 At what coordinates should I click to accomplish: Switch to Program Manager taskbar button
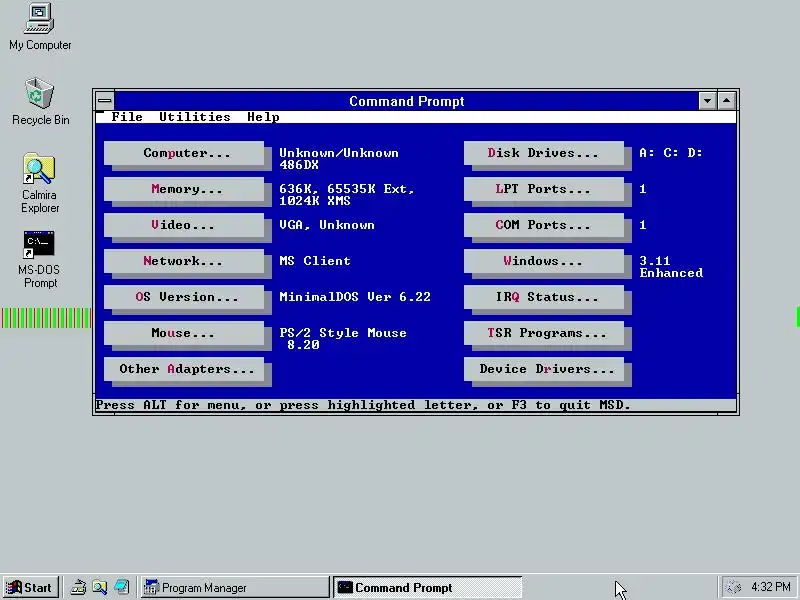coord(235,587)
